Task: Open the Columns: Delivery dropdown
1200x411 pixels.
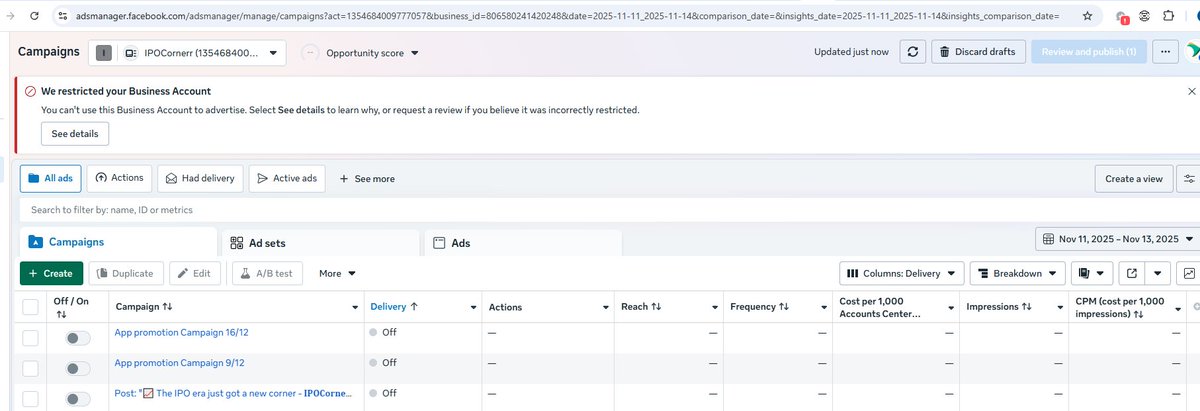Action: 901,273
